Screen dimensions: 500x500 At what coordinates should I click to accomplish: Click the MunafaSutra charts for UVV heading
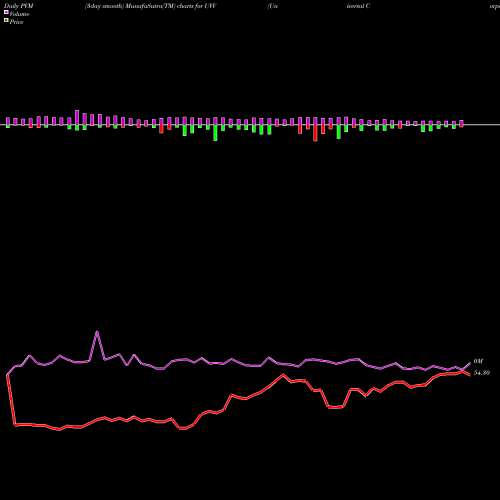click(151, 6)
